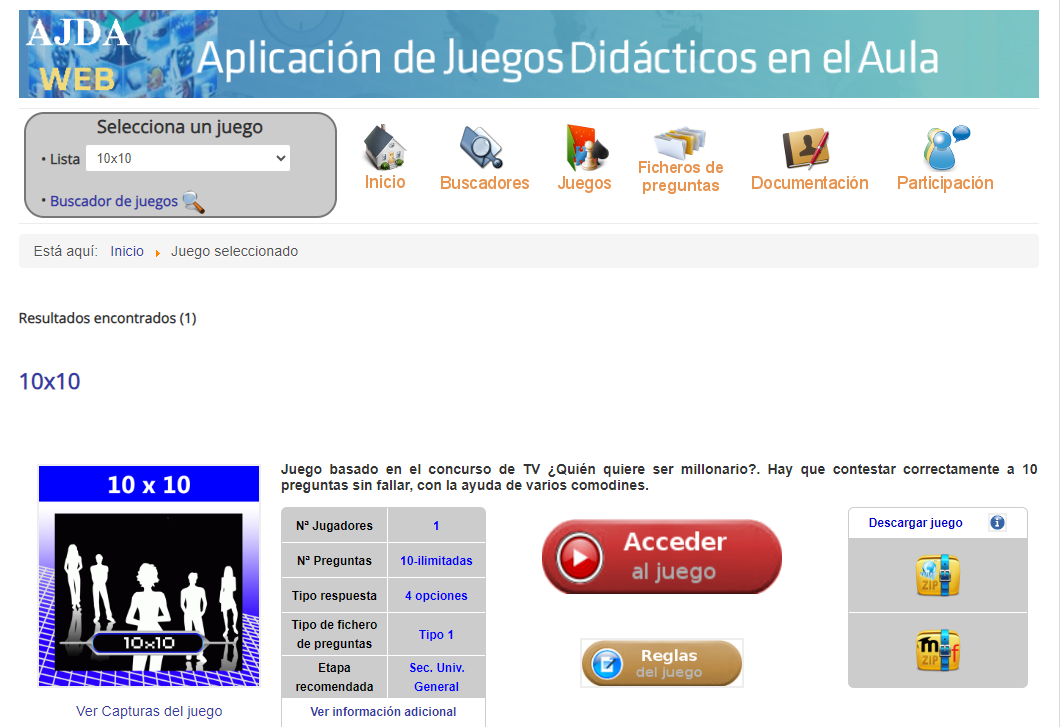
Task: Click the 10 x 10 game thumbnail
Action: [x=149, y=576]
